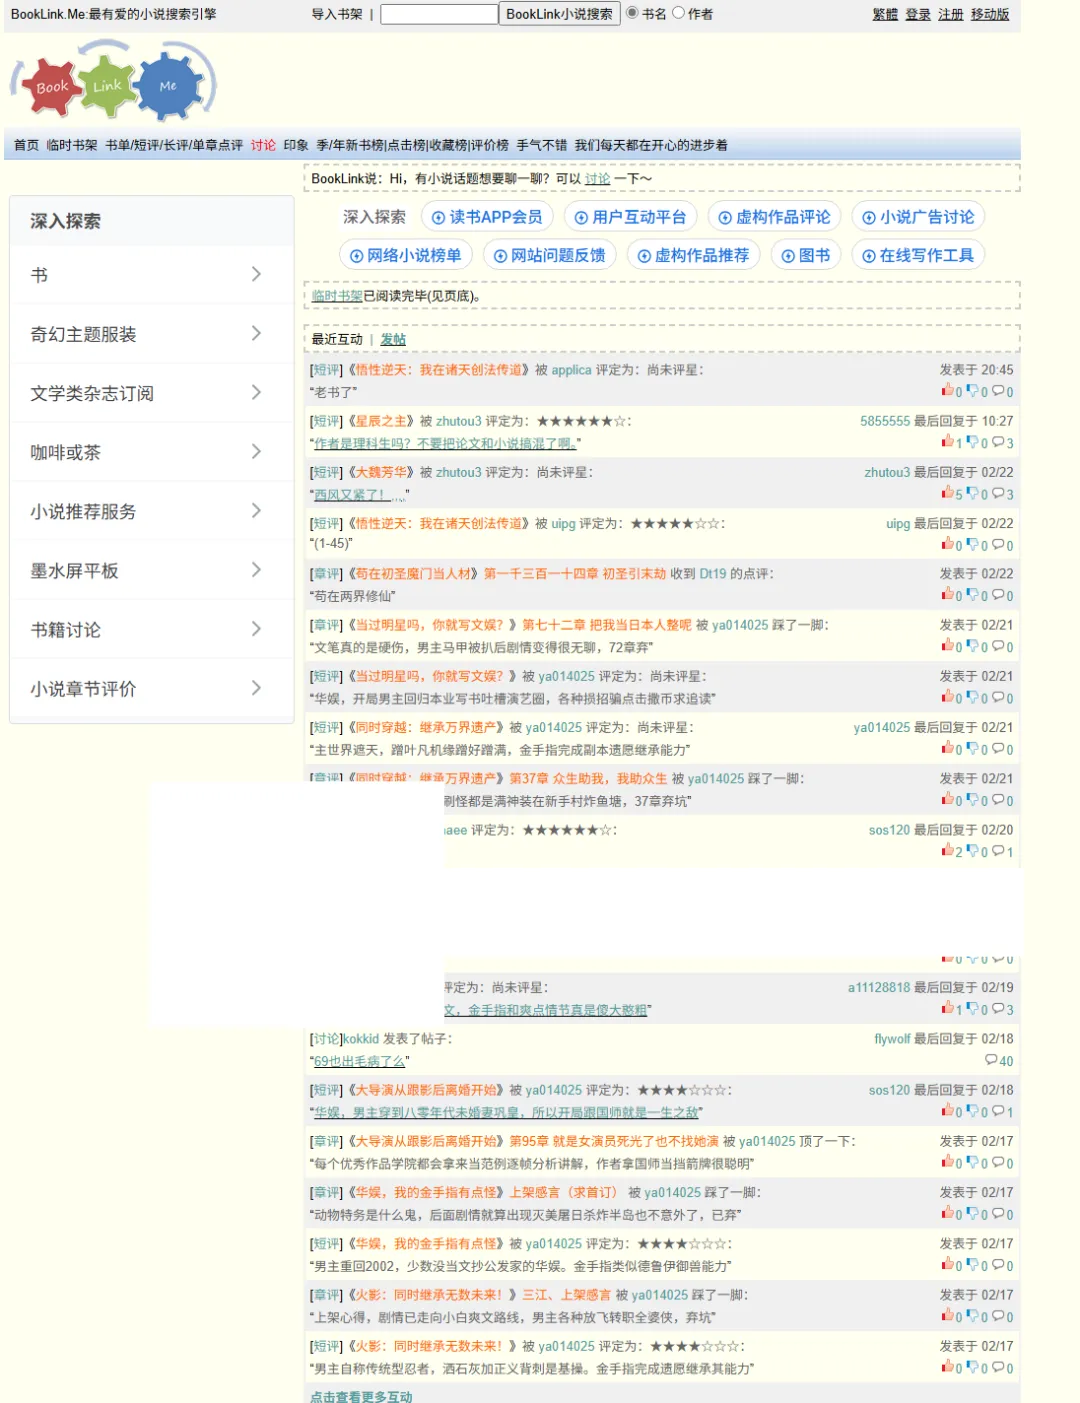Switch to 繁體 version

tap(885, 14)
